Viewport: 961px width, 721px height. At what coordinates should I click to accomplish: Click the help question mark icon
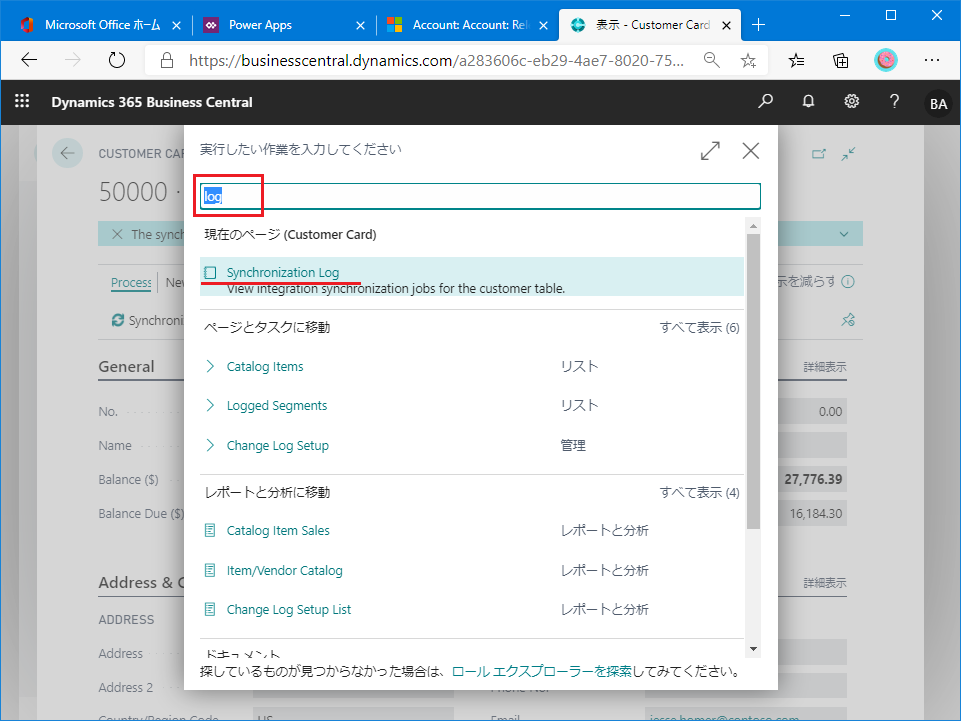pos(895,102)
